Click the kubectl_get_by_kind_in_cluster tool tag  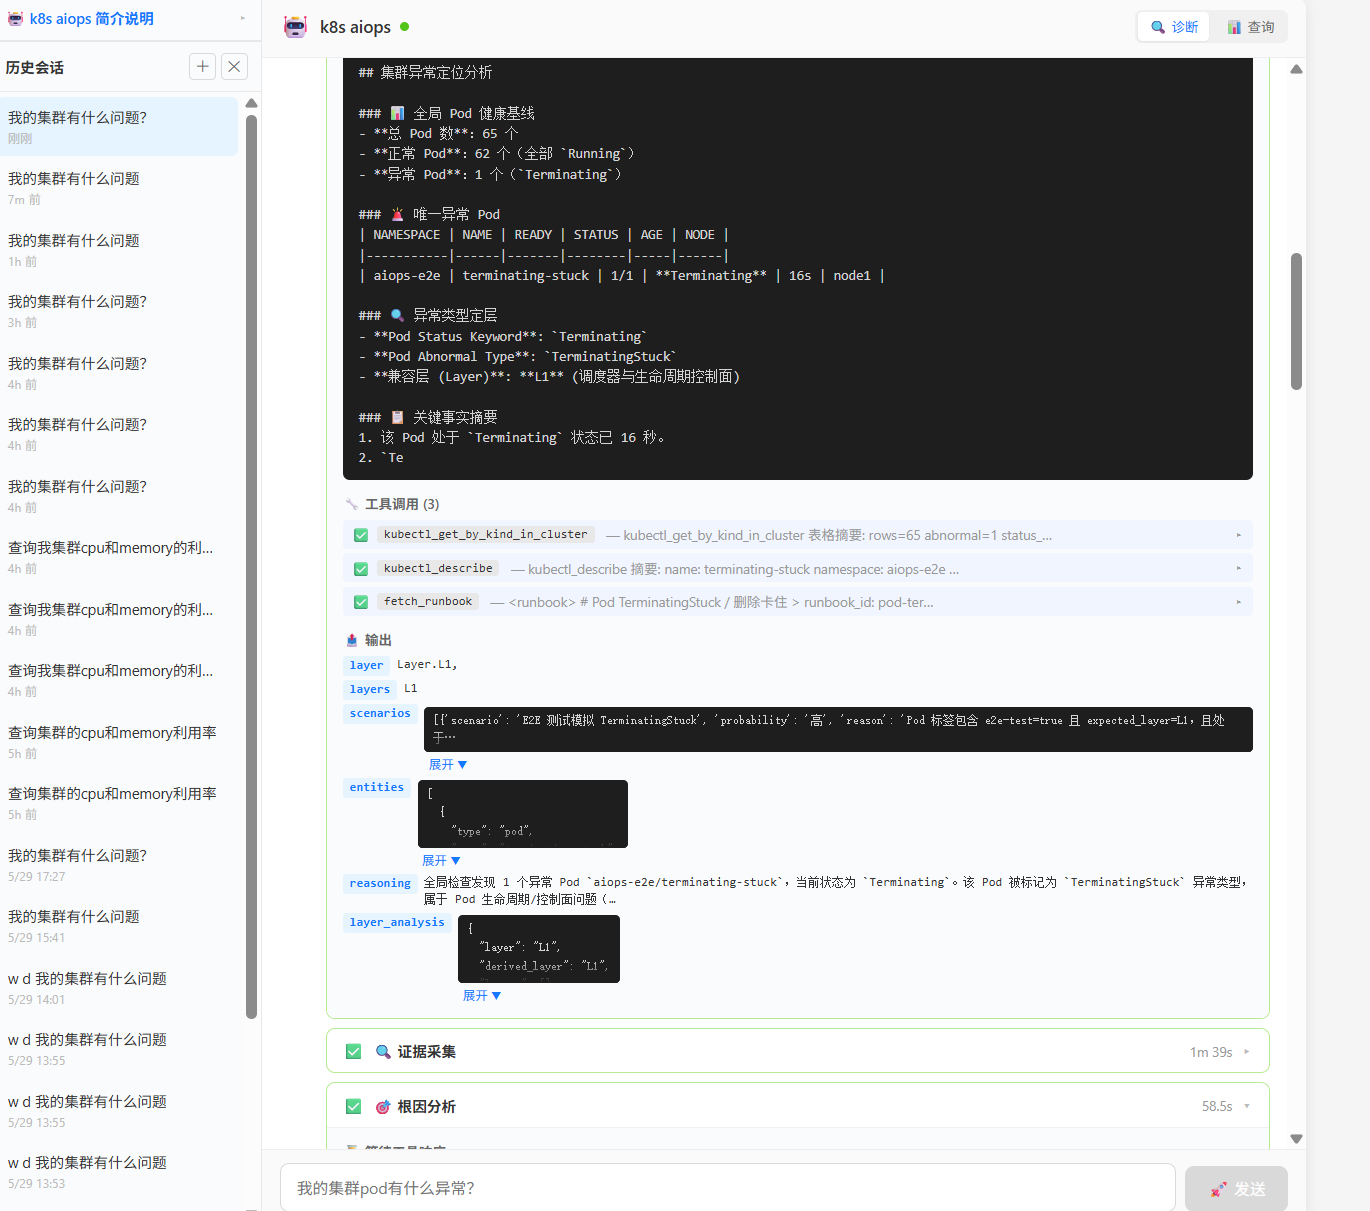486,534
